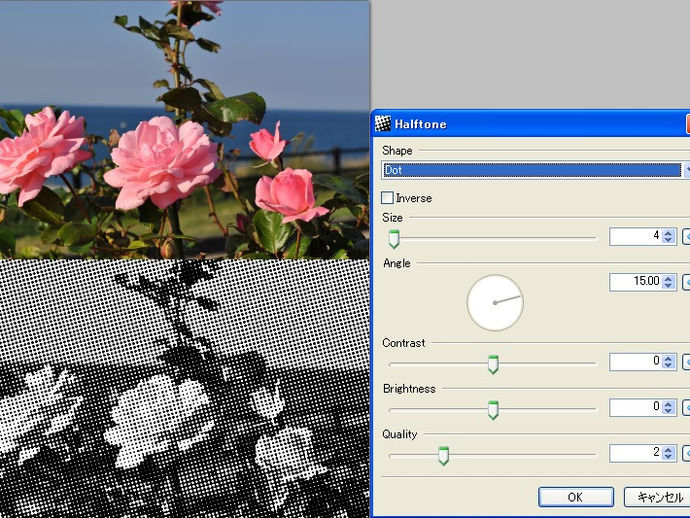690x518 pixels.
Task: Increase Contrast with the up spinner arrow
Action: click(668, 358)
